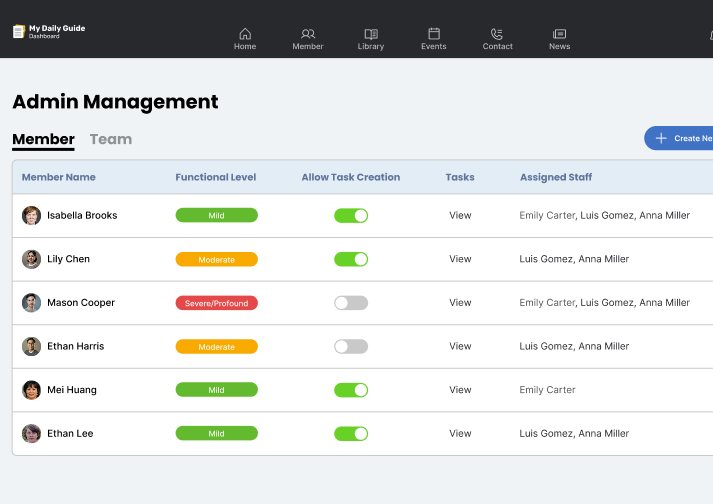This screenshot has width=713, height=504.
Task: Click Isabella Brooks' avatar
Action: pos(31,216)
